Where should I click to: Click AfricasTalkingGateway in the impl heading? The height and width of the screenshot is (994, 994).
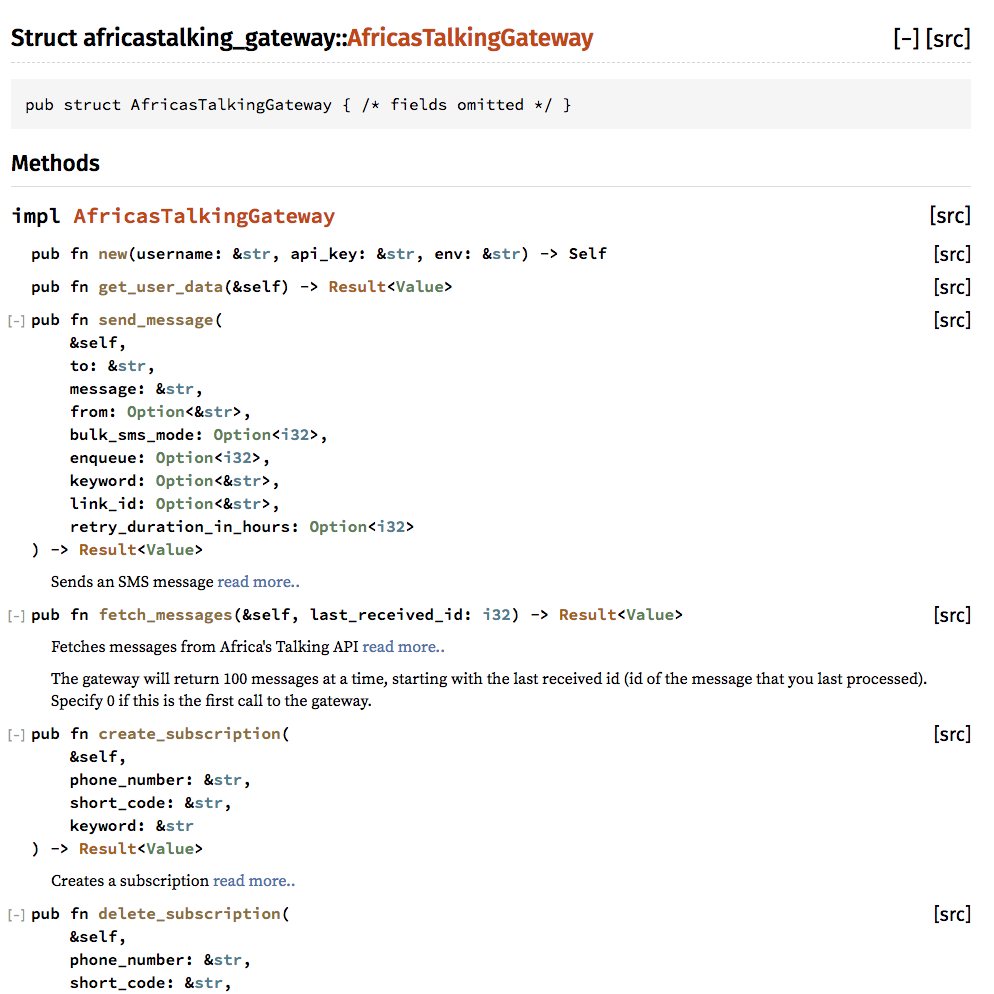[x=204, y=216]
